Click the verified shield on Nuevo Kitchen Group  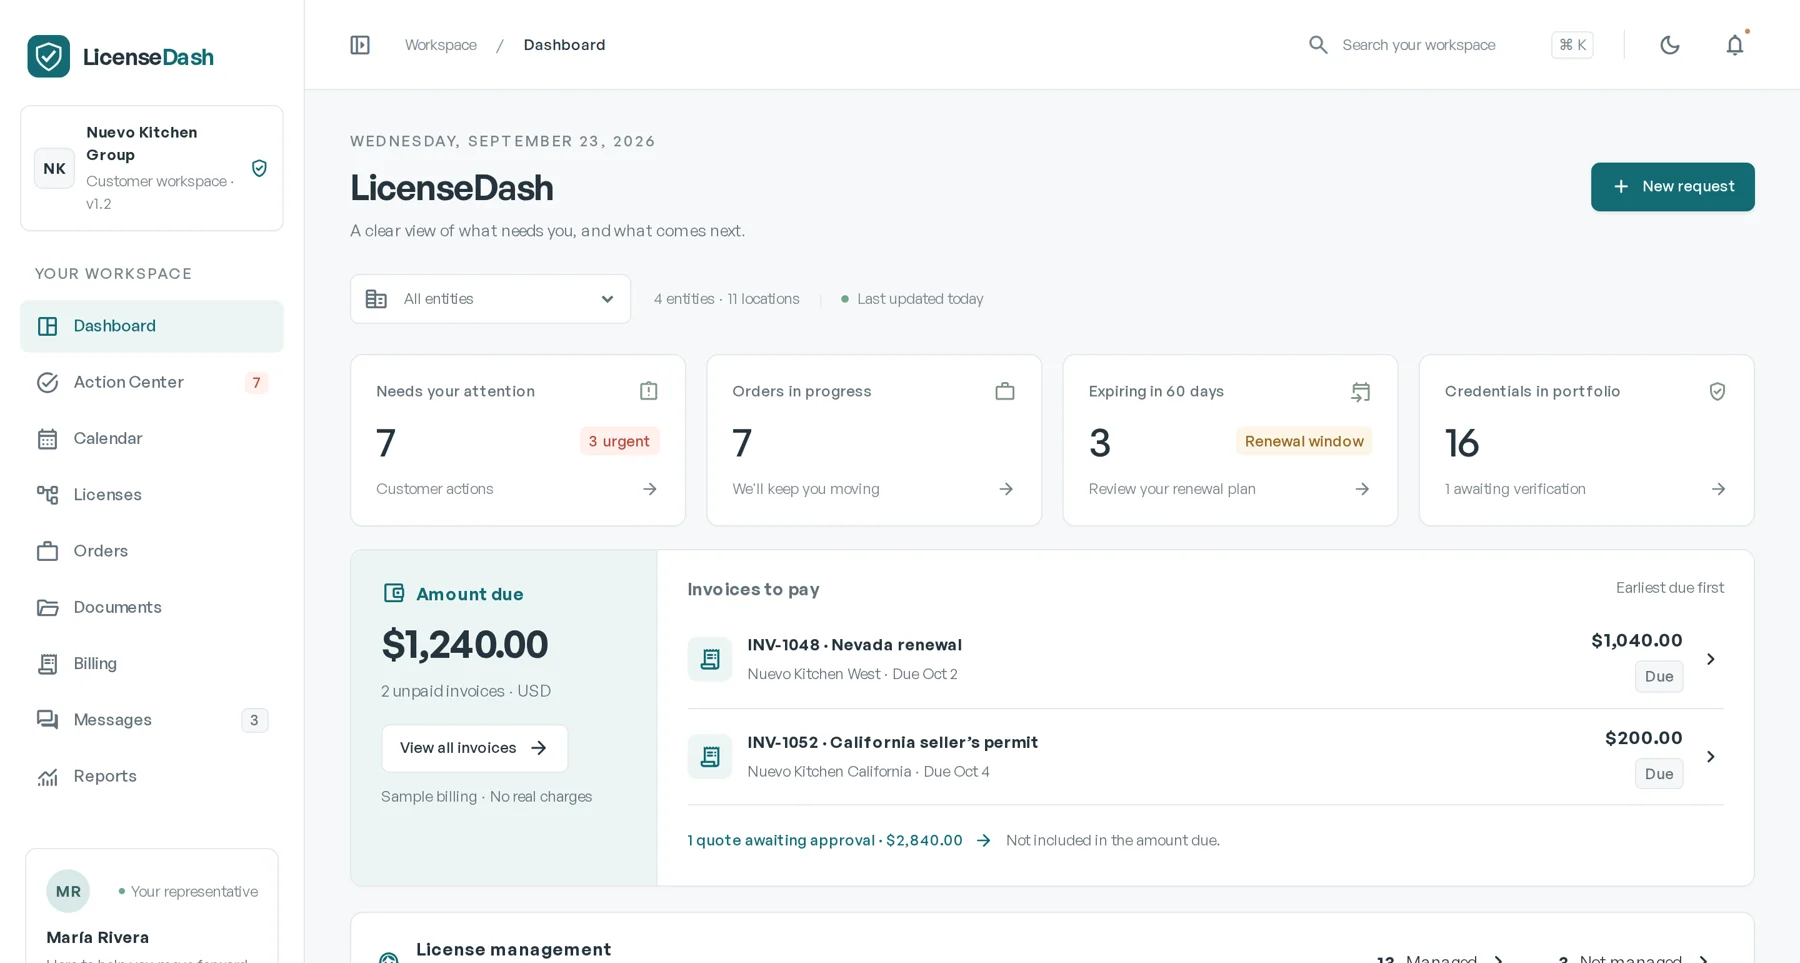[259, 168]
